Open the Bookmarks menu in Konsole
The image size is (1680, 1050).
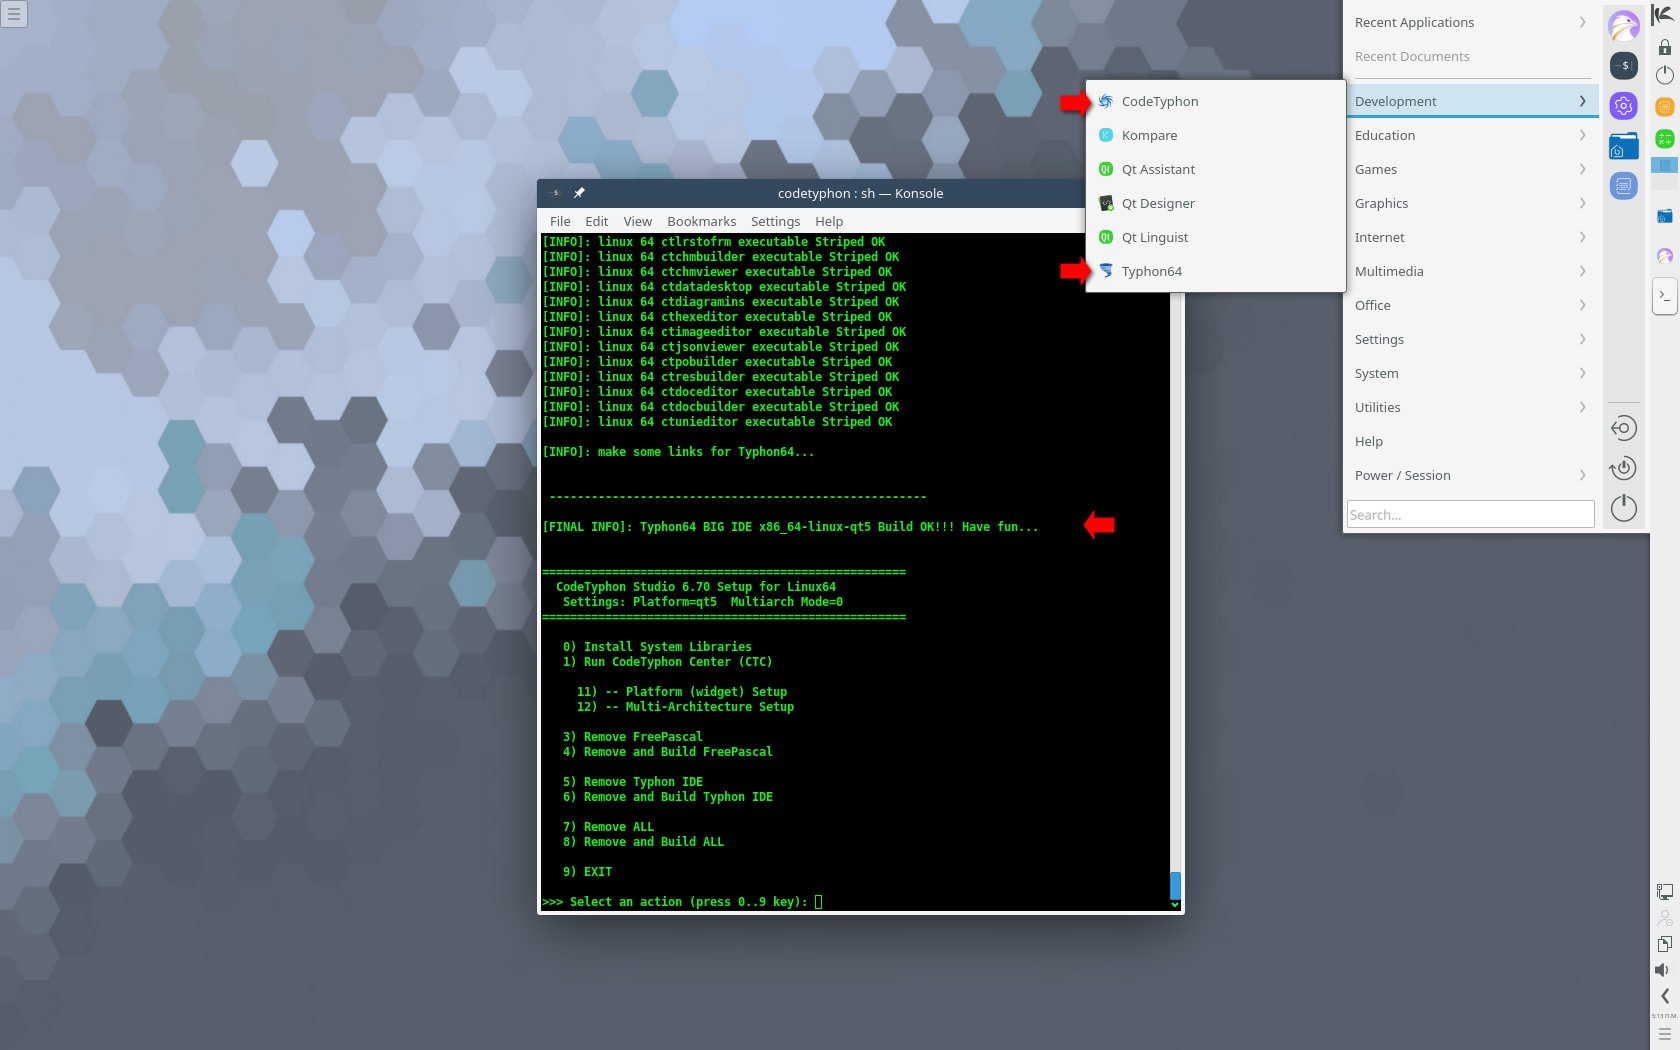[702, 221]
